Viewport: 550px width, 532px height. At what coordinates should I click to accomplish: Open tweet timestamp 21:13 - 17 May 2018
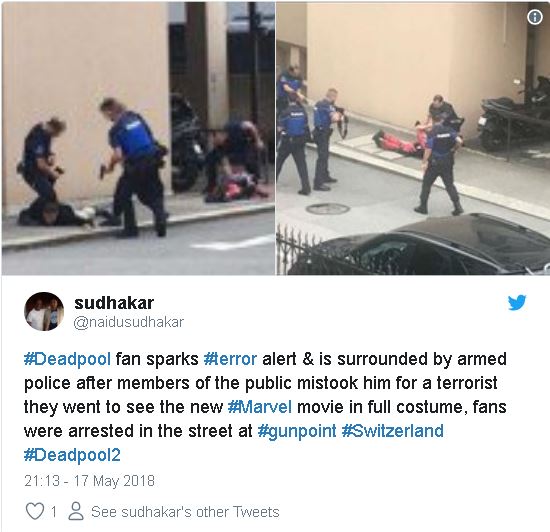coord(89,480)
